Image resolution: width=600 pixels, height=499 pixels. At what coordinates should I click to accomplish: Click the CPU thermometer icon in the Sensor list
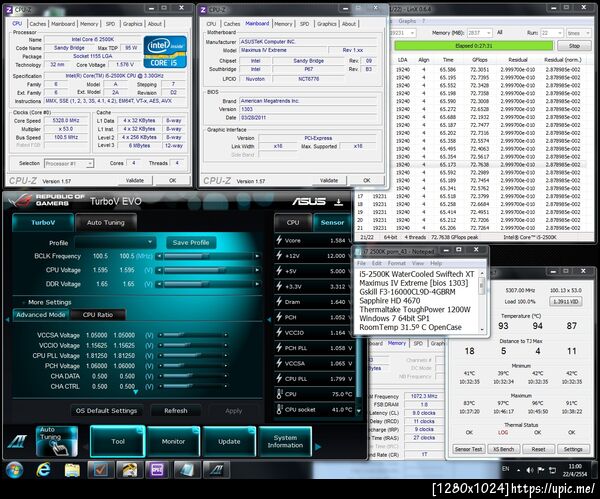pyautogui.click(x=280, y=394)
